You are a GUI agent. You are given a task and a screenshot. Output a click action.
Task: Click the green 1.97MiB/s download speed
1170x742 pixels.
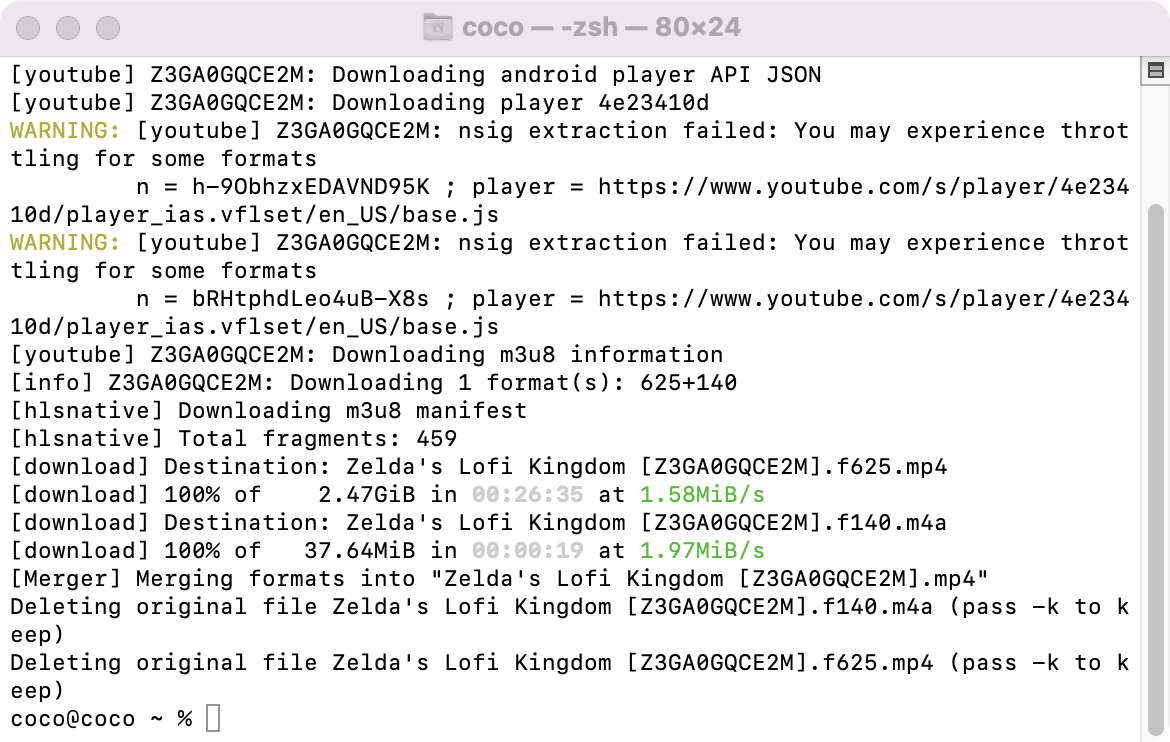[702, 551]
